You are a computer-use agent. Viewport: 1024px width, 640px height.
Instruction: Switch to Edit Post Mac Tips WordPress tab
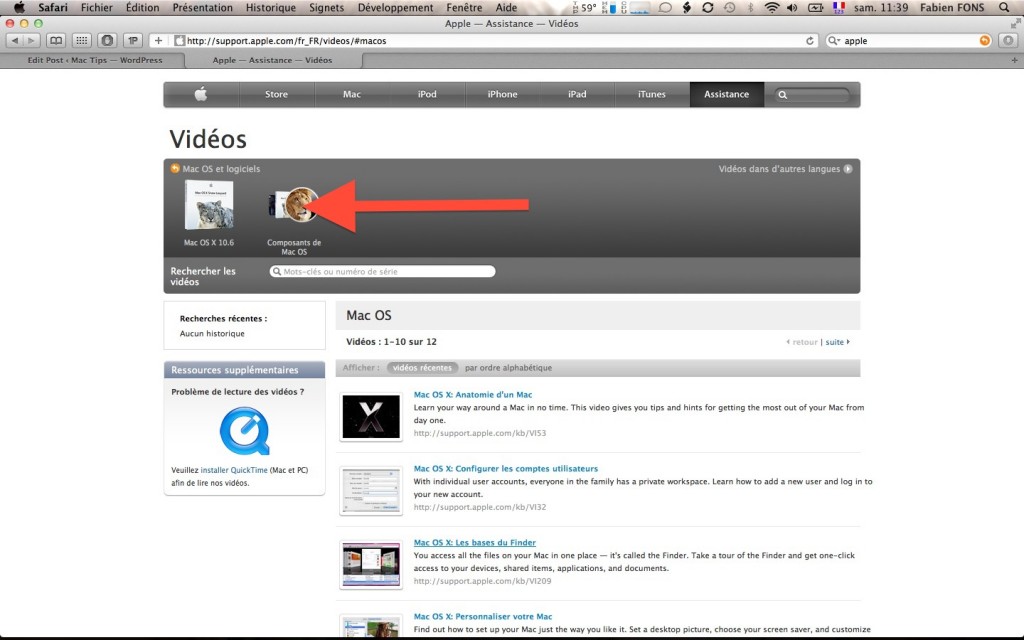pyautogui.click(x=93, y=60)
